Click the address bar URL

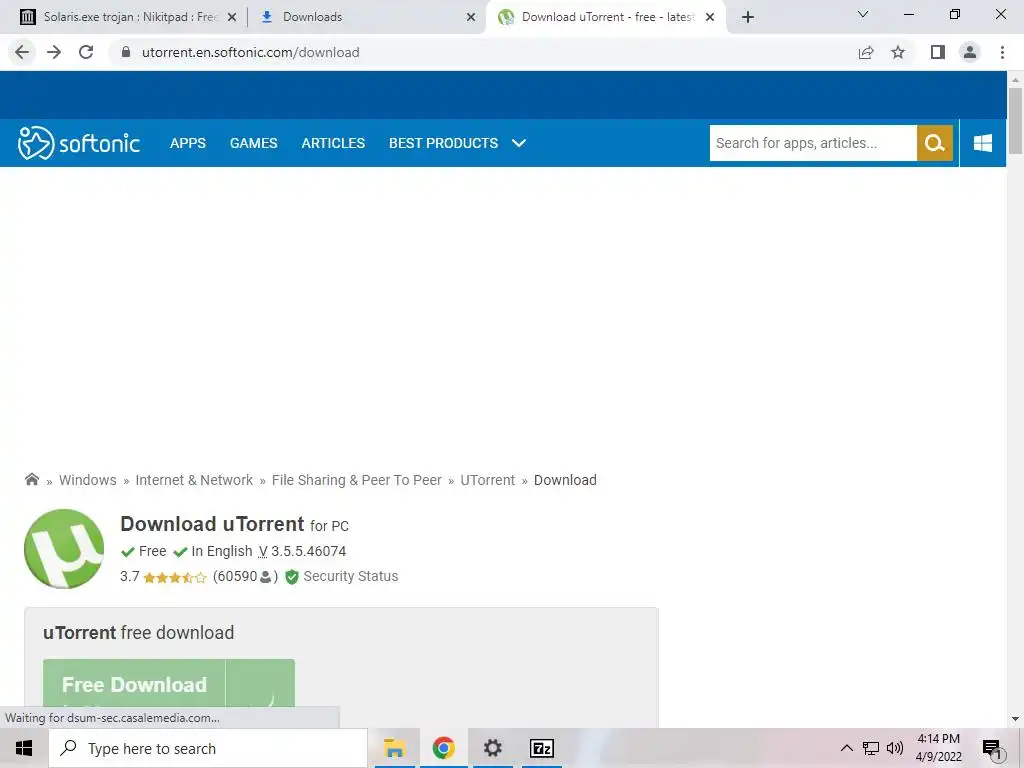[251, 52]
